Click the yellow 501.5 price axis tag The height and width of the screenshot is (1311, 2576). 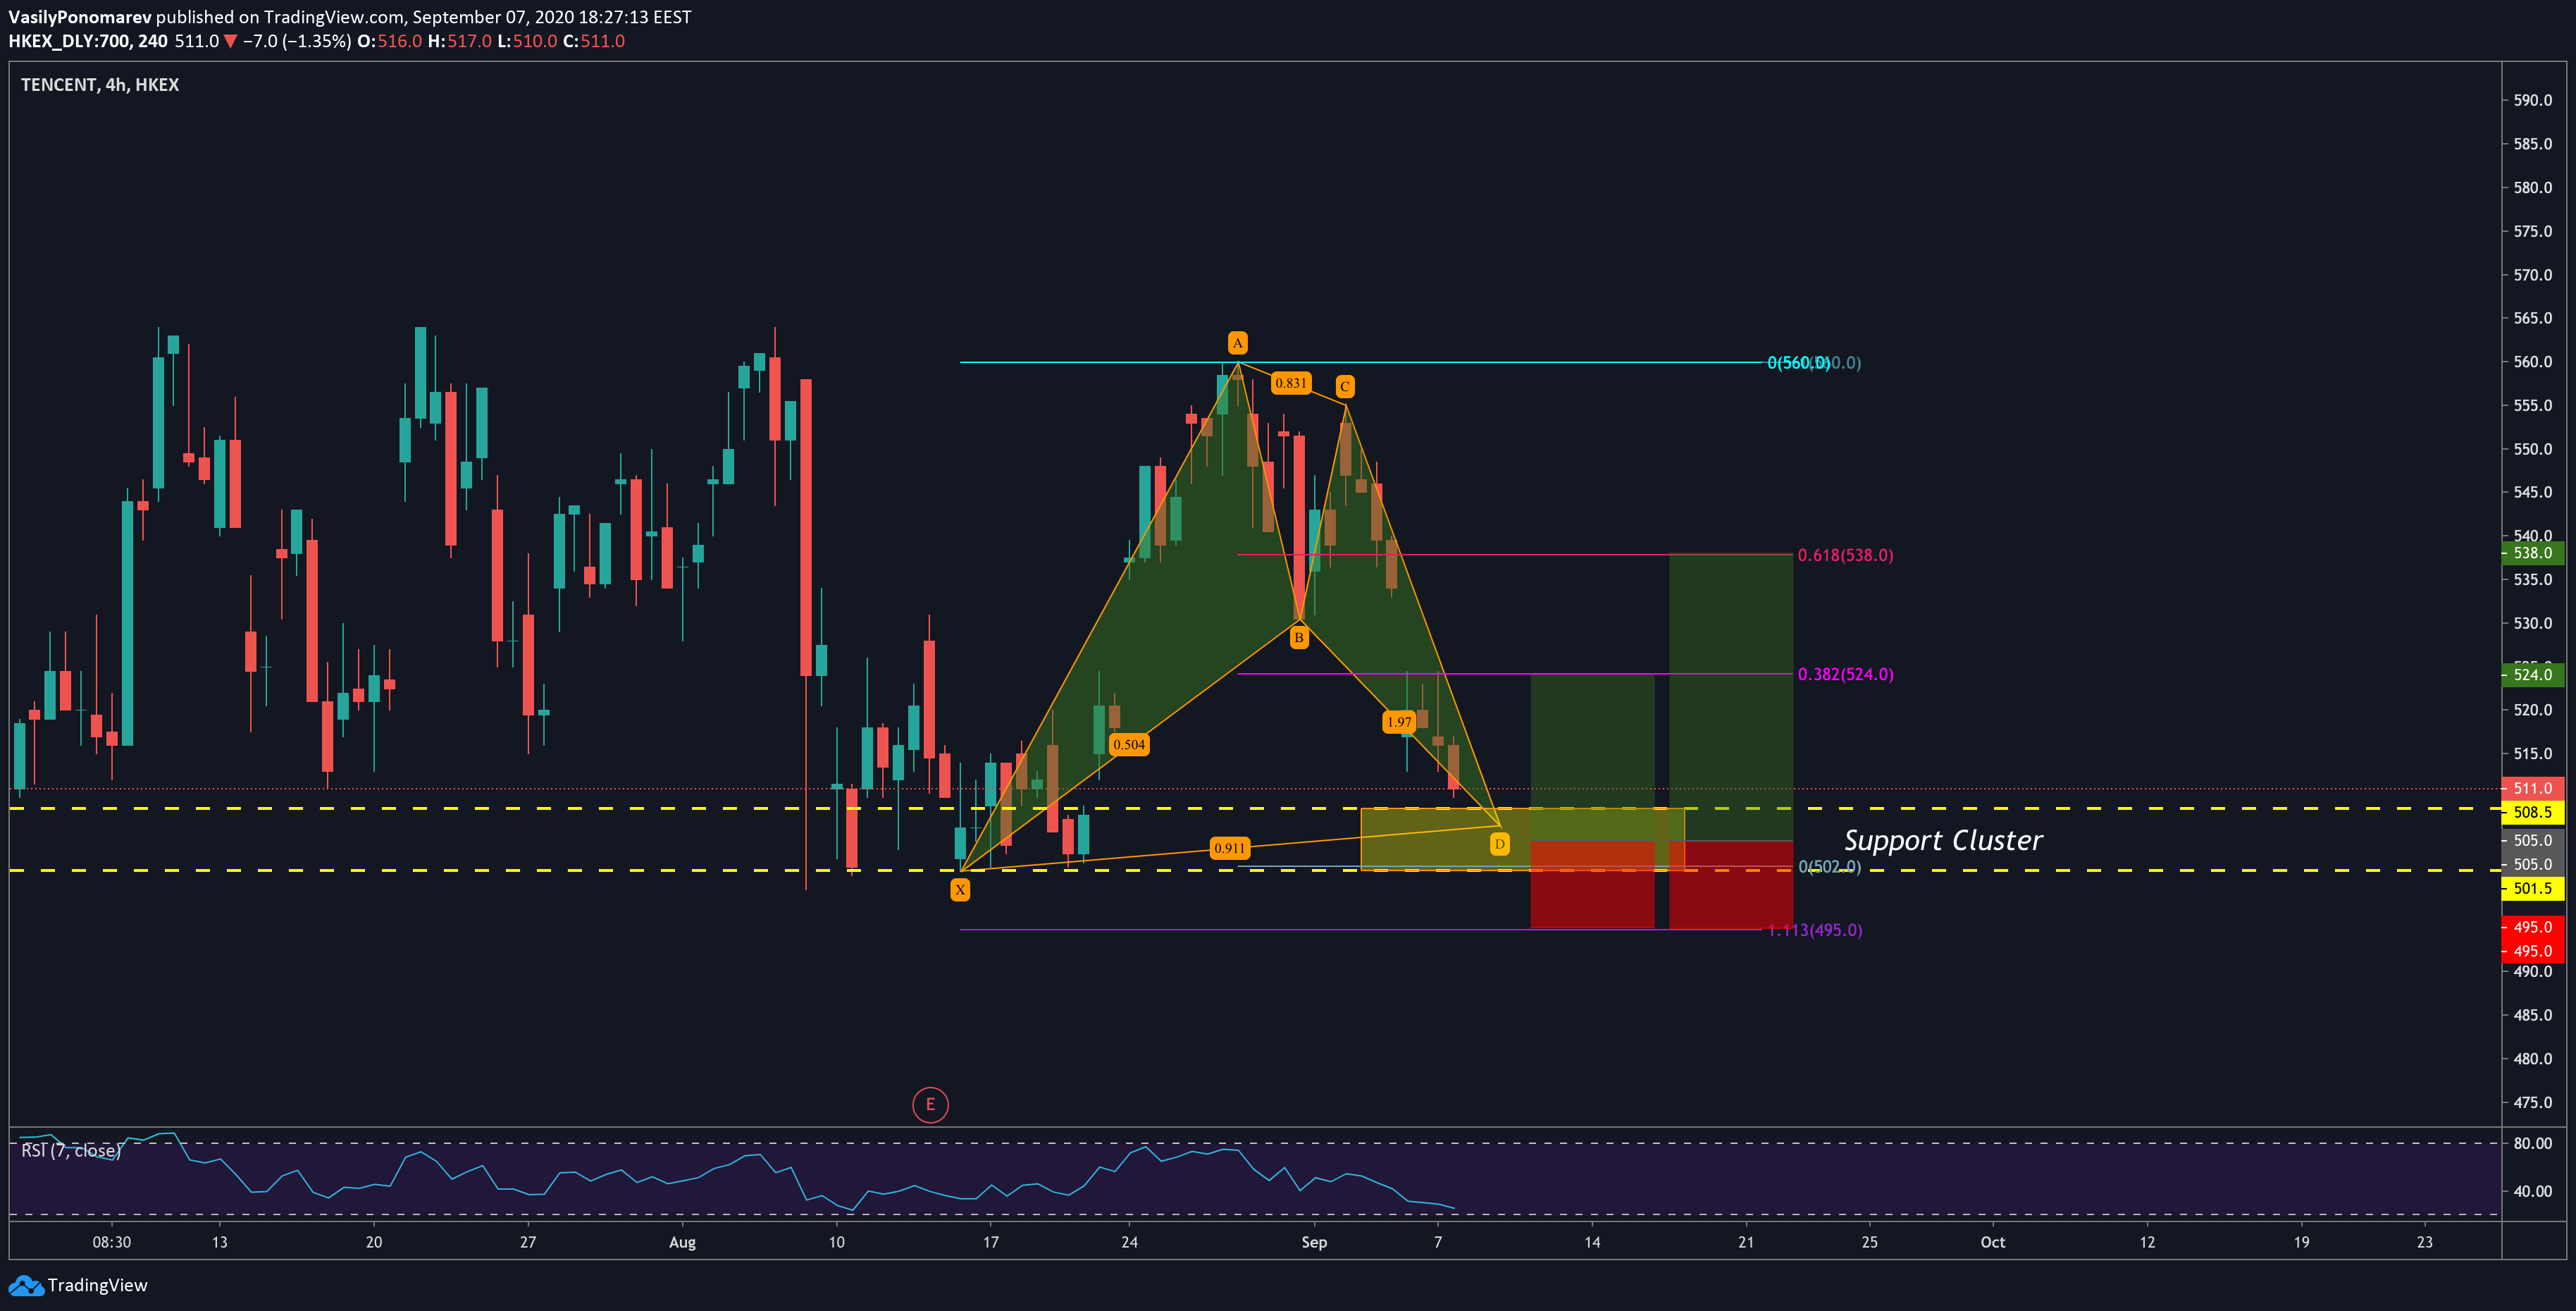tap(2533, 888)
